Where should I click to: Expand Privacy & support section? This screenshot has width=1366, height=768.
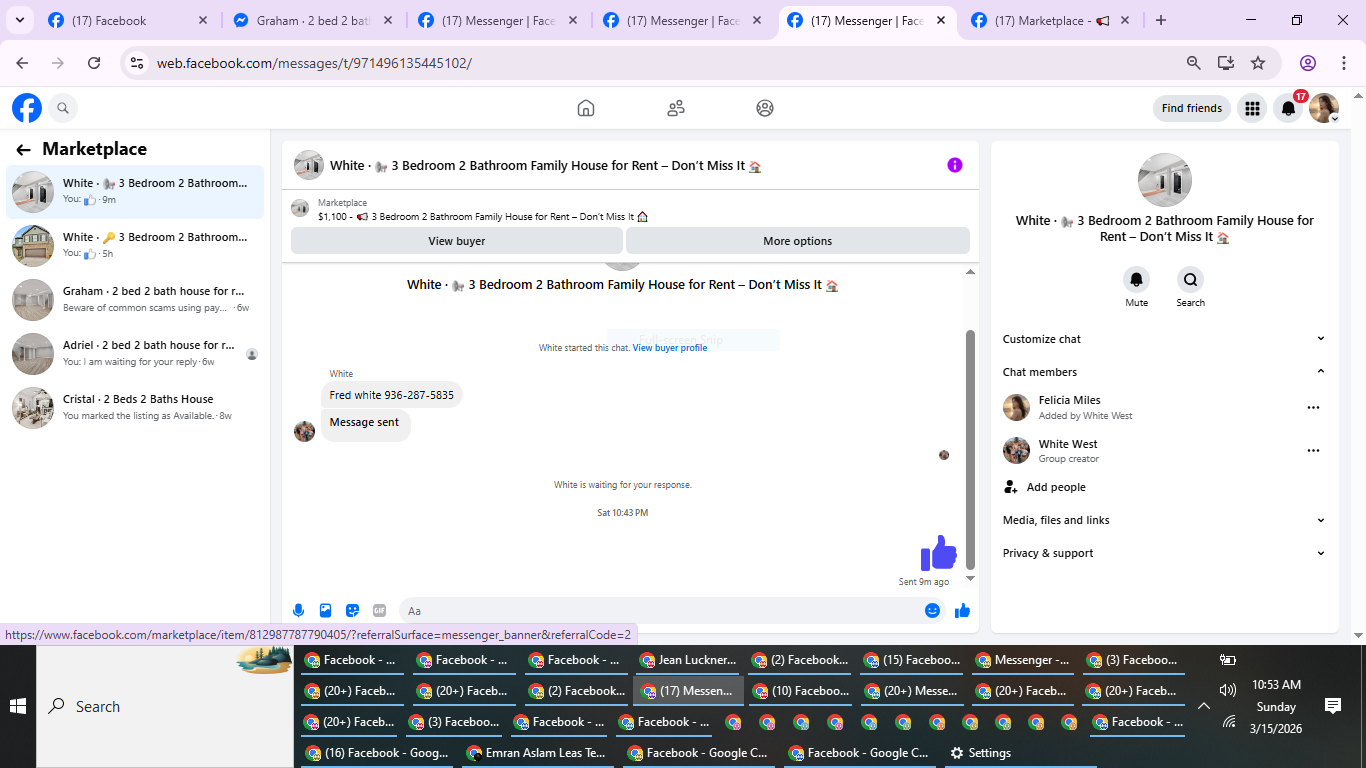[1164, 553]
